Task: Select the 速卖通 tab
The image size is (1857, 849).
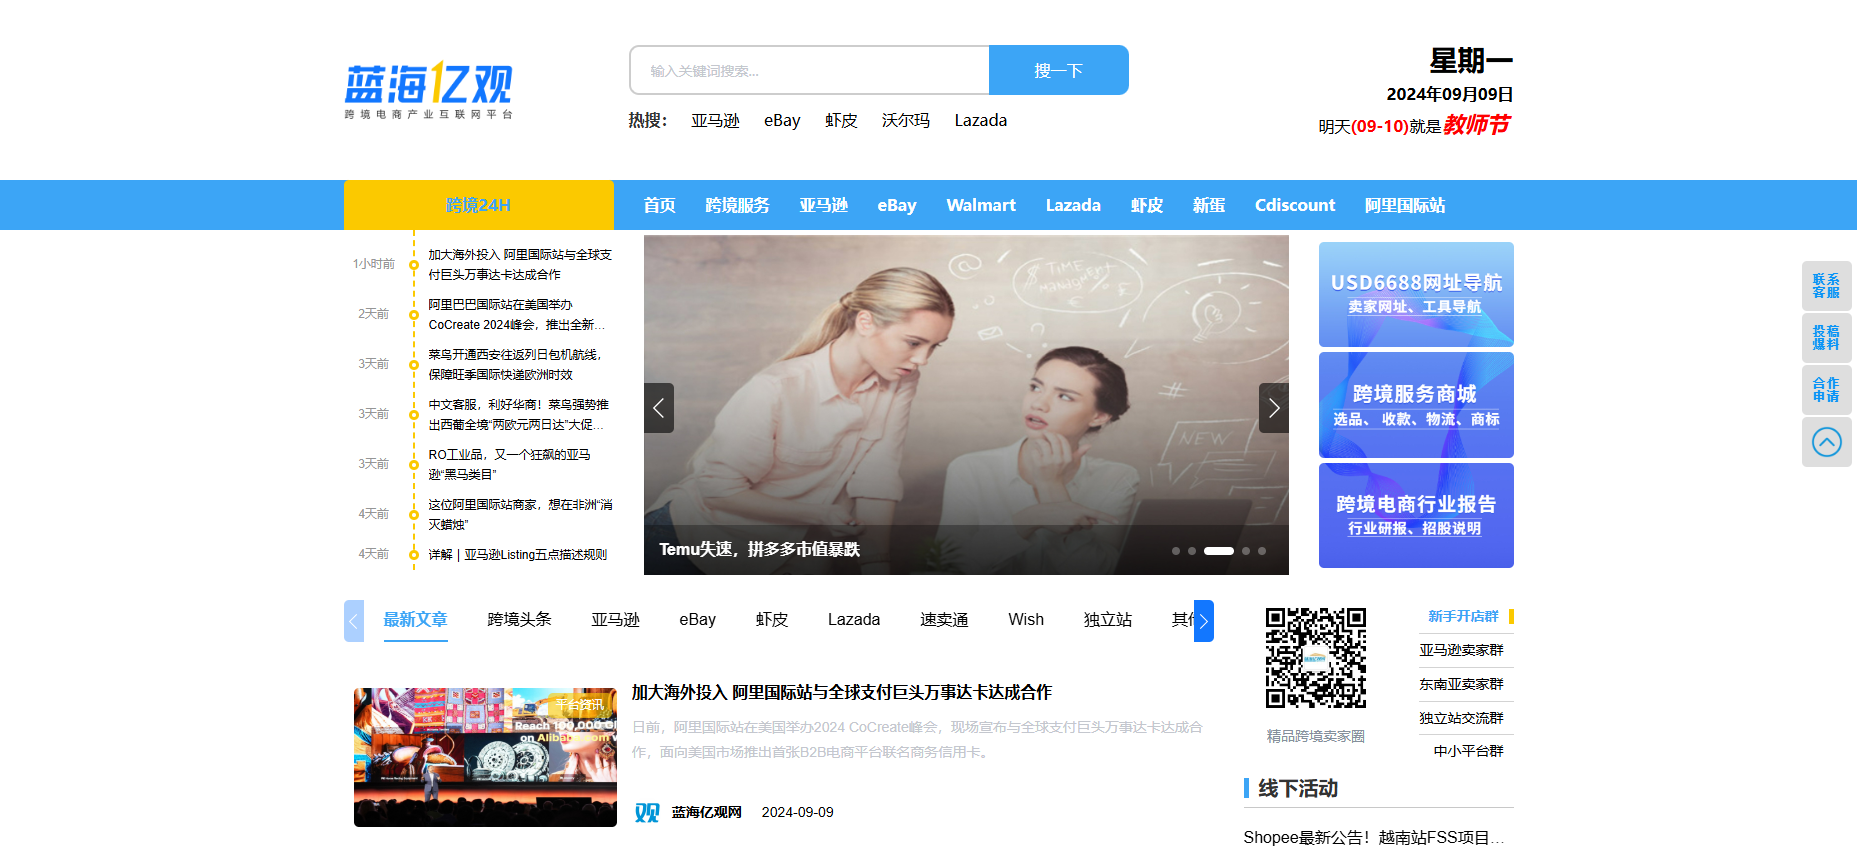Action: point(944,620)
